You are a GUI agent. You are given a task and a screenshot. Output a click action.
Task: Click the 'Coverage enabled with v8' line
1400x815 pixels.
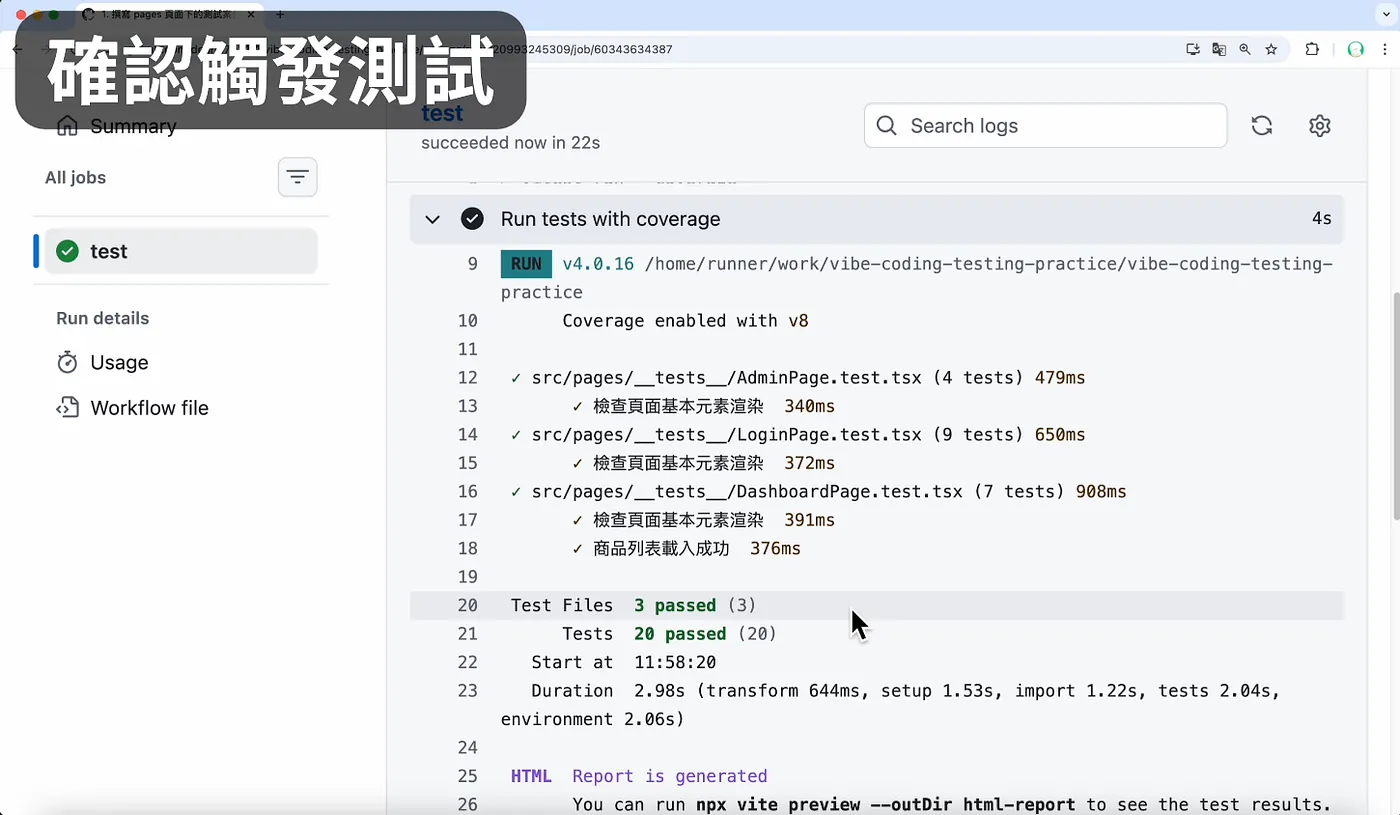[685, 321]
